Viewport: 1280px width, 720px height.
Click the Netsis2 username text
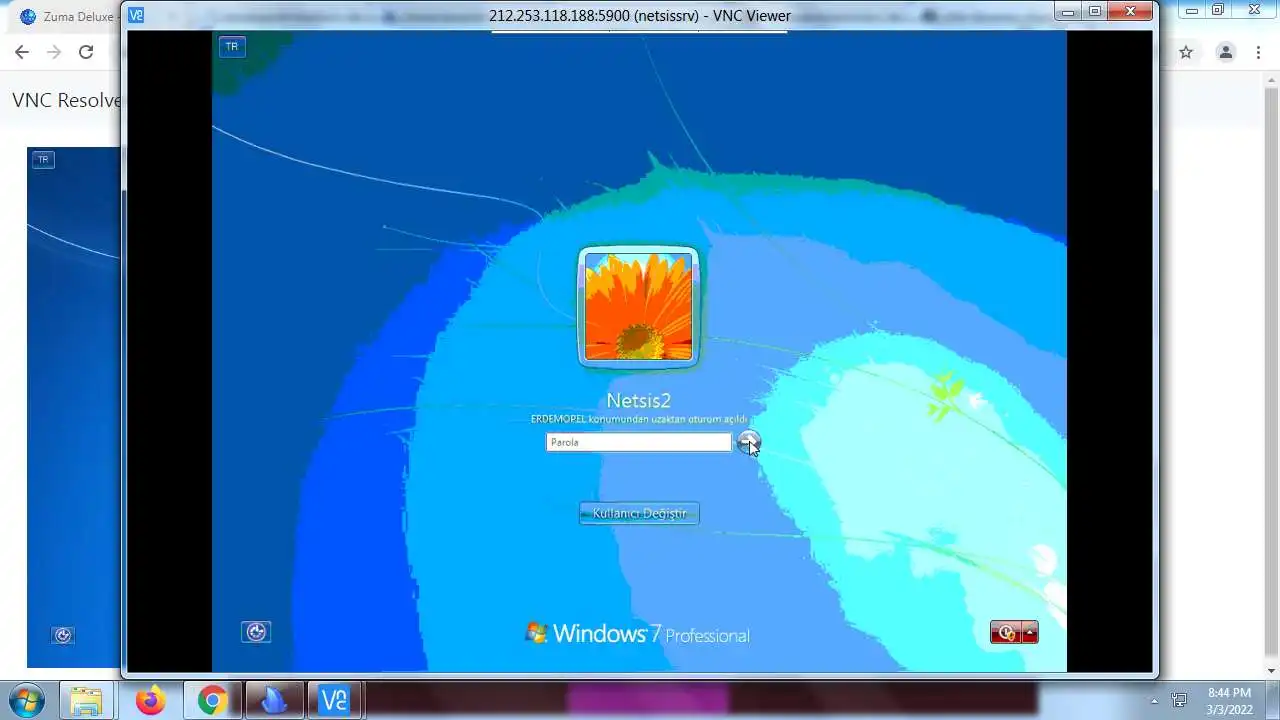(x=638, y=401)
